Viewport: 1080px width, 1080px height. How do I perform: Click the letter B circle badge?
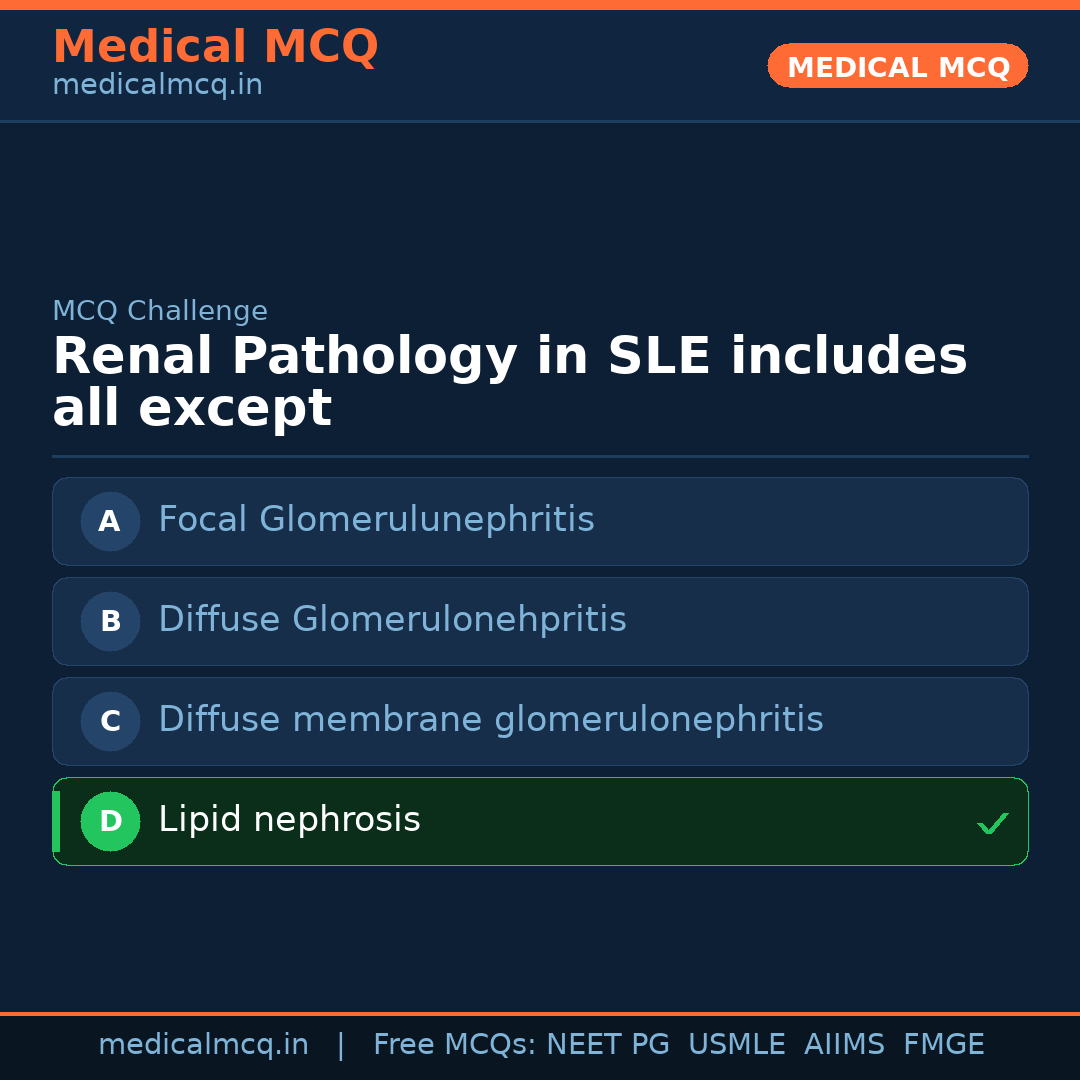110,621
